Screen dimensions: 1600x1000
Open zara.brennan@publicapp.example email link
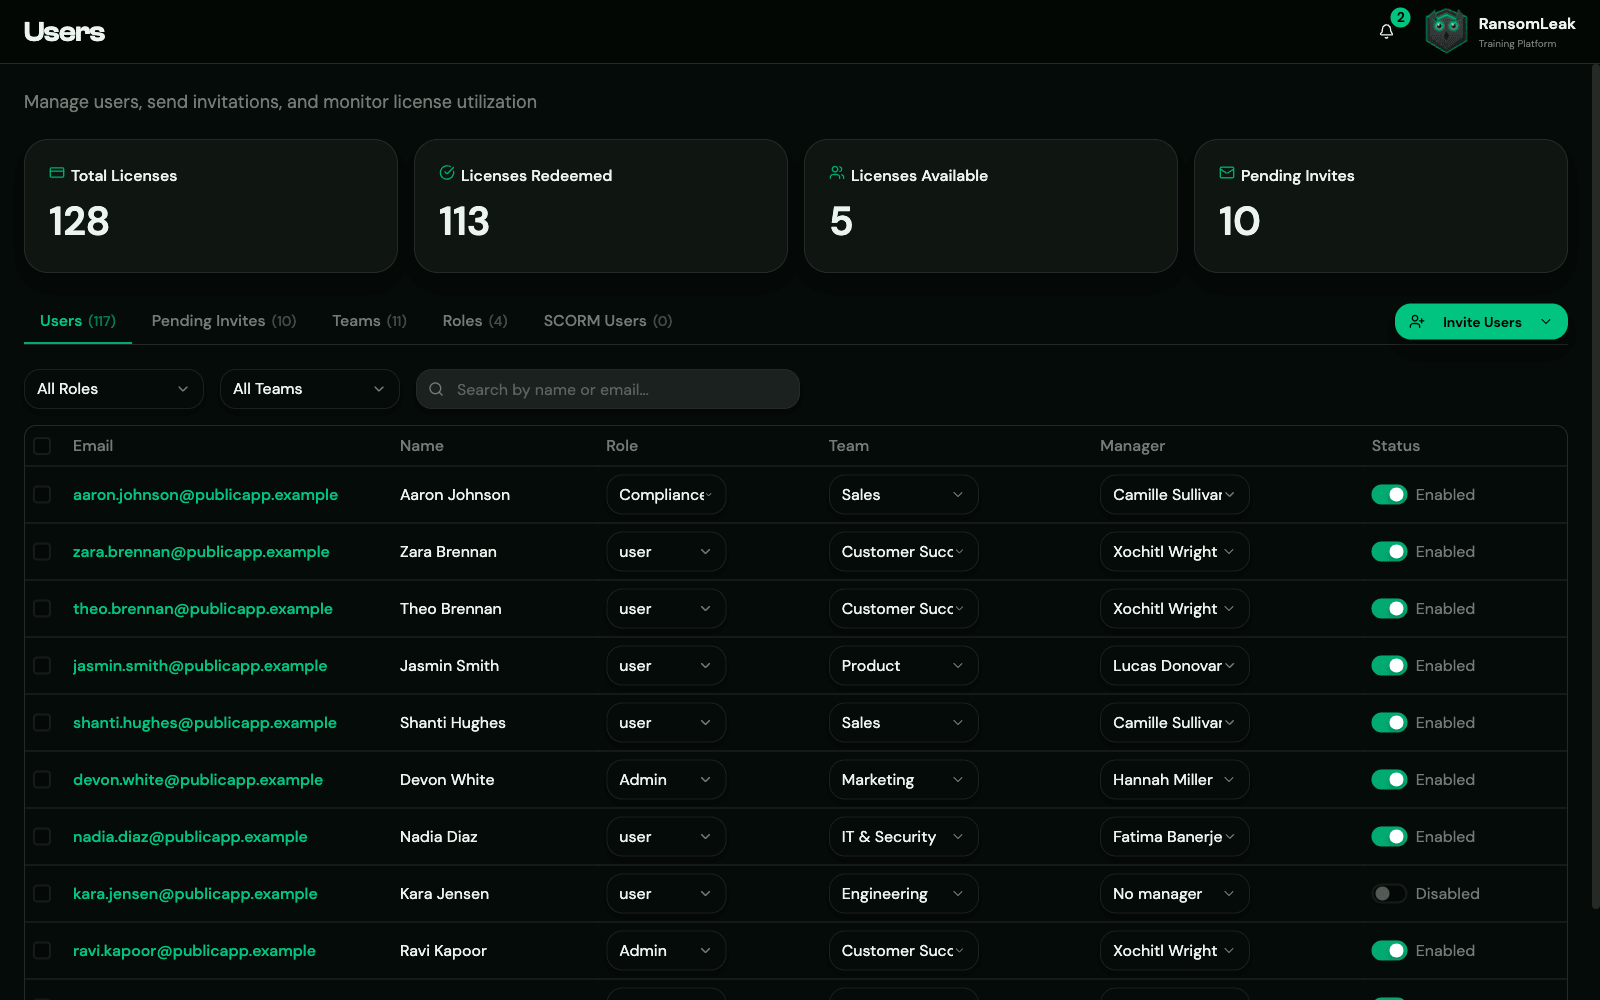201,552
